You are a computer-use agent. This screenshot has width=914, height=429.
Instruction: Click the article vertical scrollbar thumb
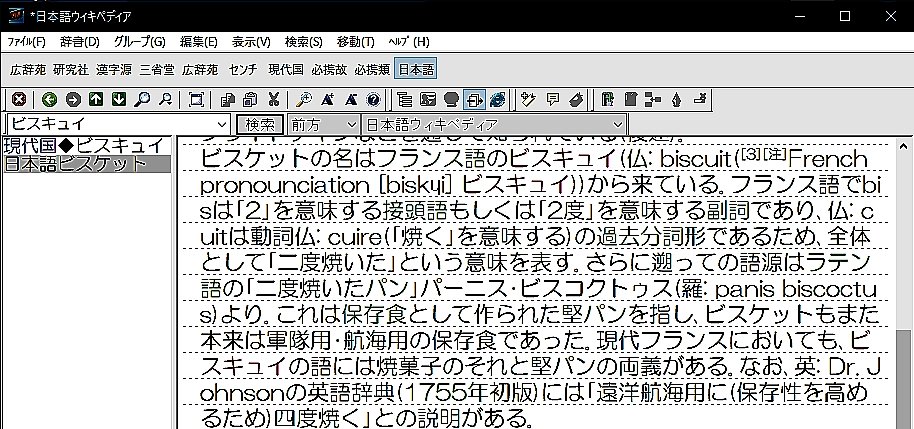click(x=904, y=378)
